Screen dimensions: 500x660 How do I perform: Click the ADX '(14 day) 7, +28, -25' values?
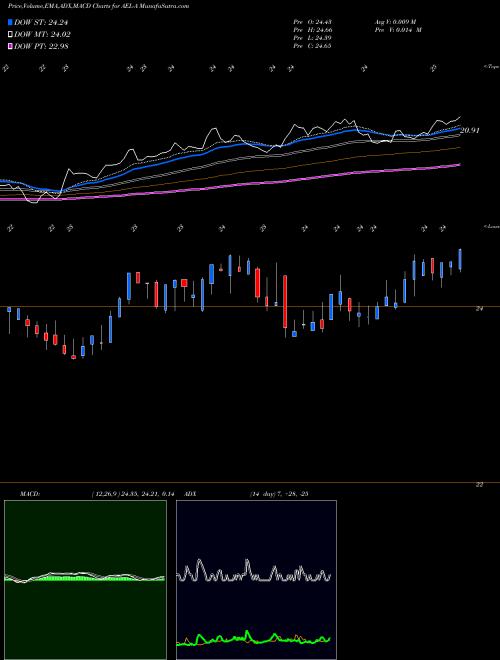coord(279,494)
